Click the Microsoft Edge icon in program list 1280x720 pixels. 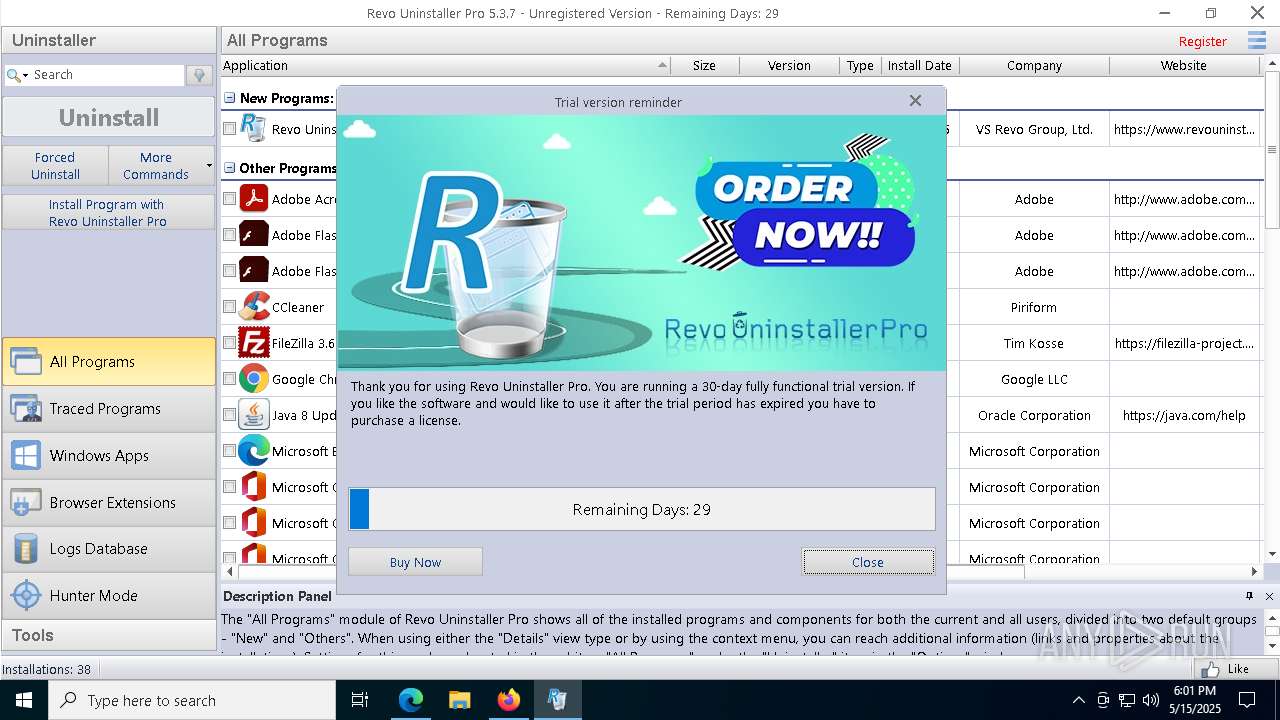(x=254, y=451)
